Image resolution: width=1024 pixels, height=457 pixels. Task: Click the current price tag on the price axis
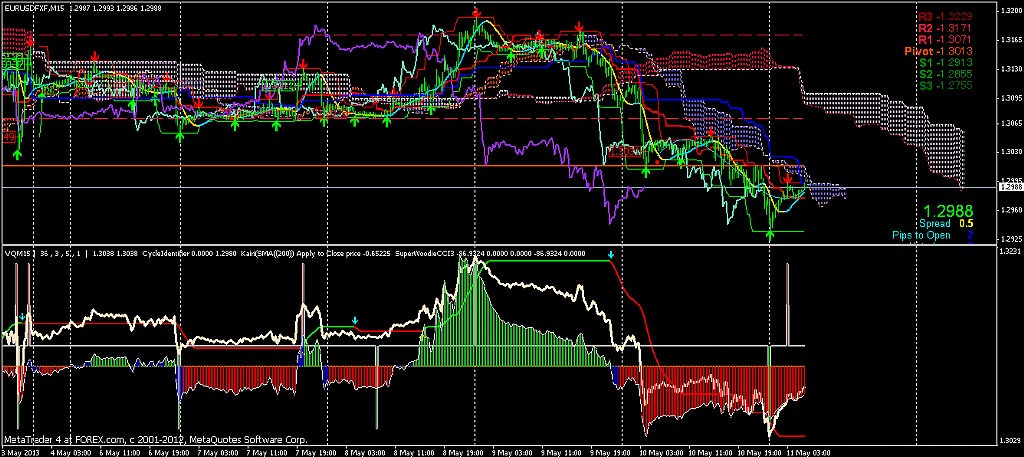pyautogui.click(x=1008, y=187)
